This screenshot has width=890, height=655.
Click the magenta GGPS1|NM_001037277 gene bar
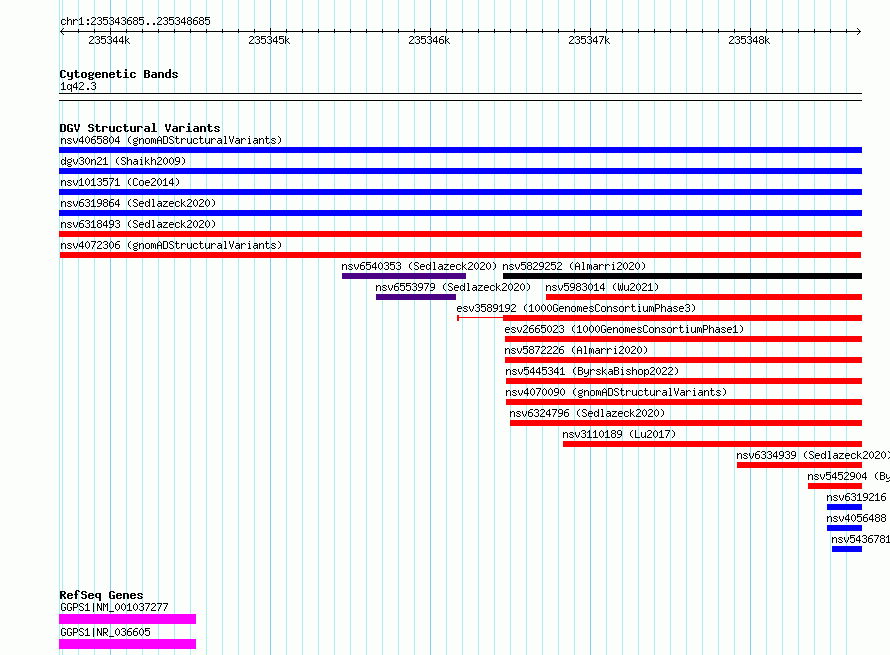click(x=128, y=619)
